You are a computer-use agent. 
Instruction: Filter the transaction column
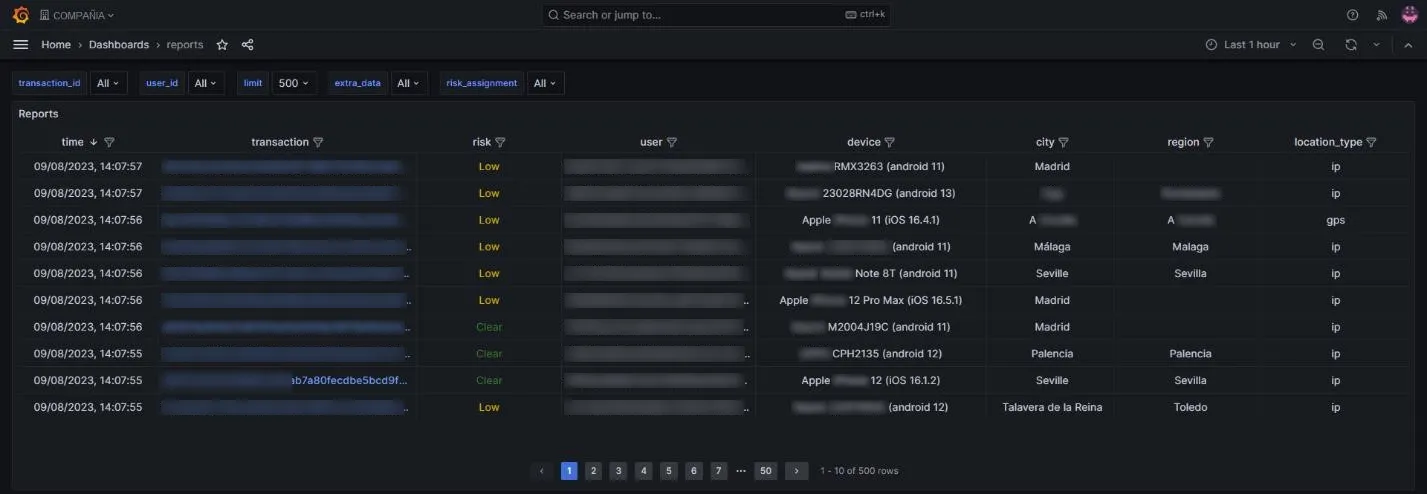click(318, 142)
